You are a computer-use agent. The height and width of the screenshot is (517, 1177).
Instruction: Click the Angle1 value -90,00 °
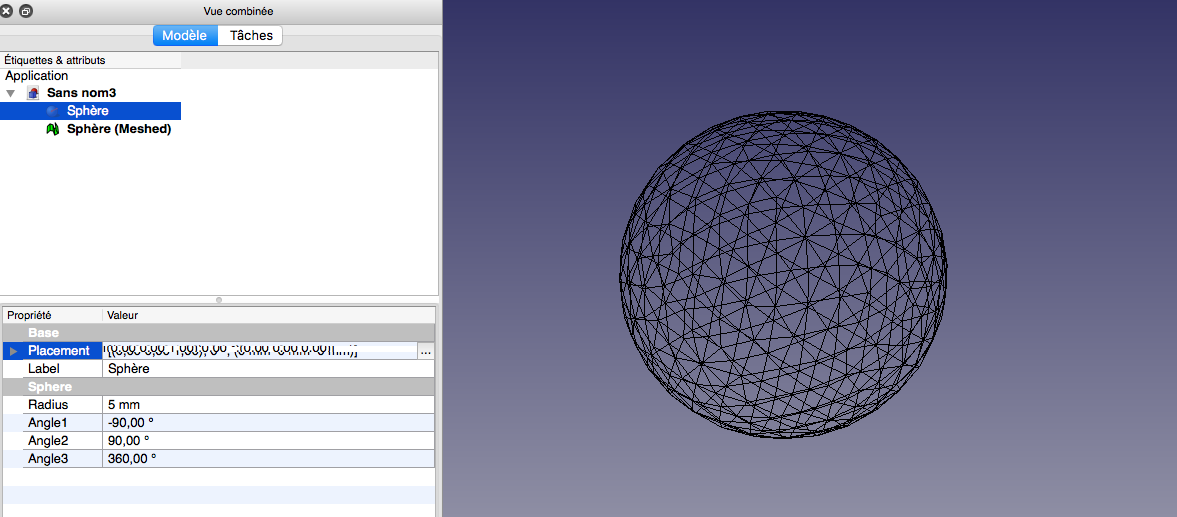[268, 422]
